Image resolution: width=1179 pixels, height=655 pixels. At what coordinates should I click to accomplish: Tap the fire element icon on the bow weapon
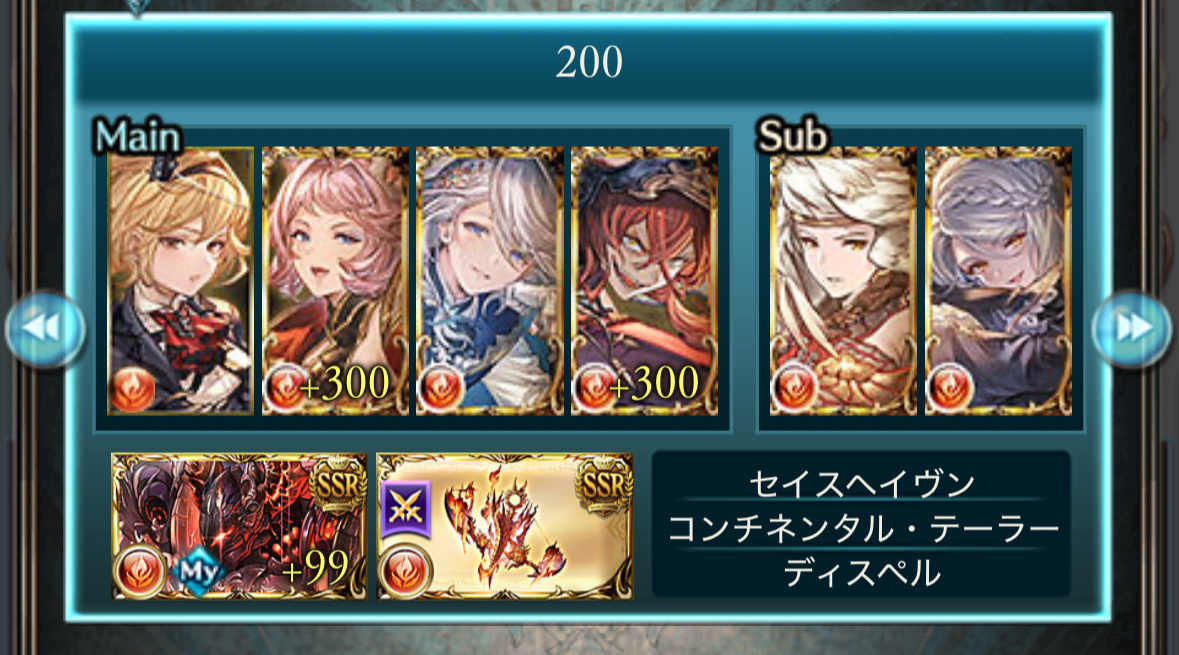[405, 573]
